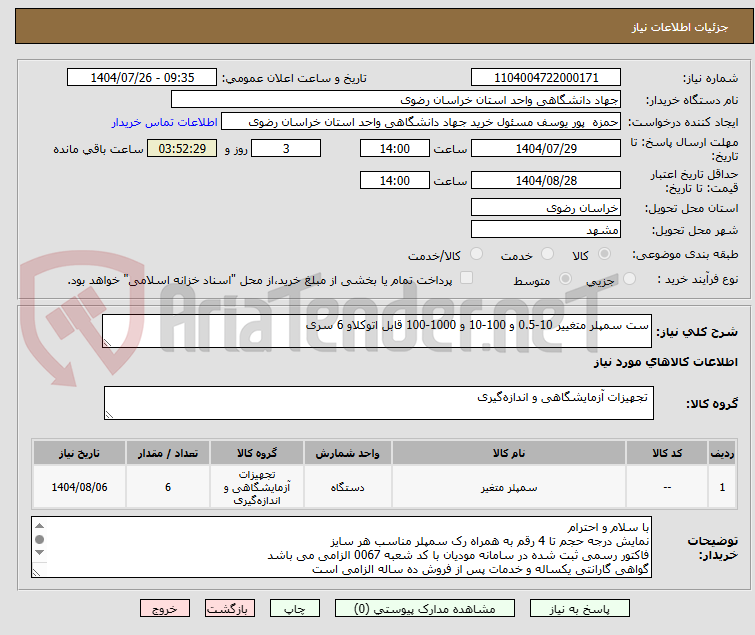Click the response deadline date 1404/07/29
This screenshot has height=635, width=755.
pos(546,148)
